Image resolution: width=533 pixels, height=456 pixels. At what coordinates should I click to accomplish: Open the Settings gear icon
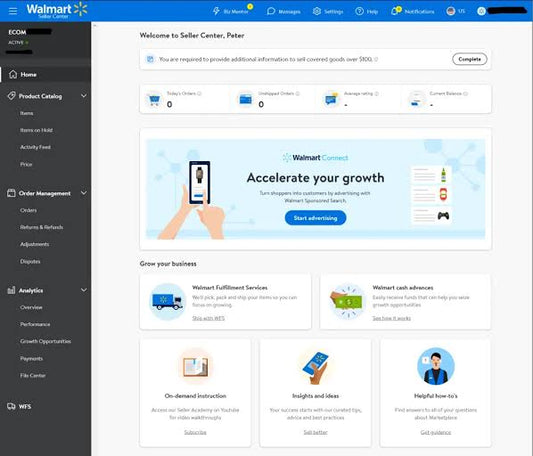pyautogui.click(x=317, y=11)
